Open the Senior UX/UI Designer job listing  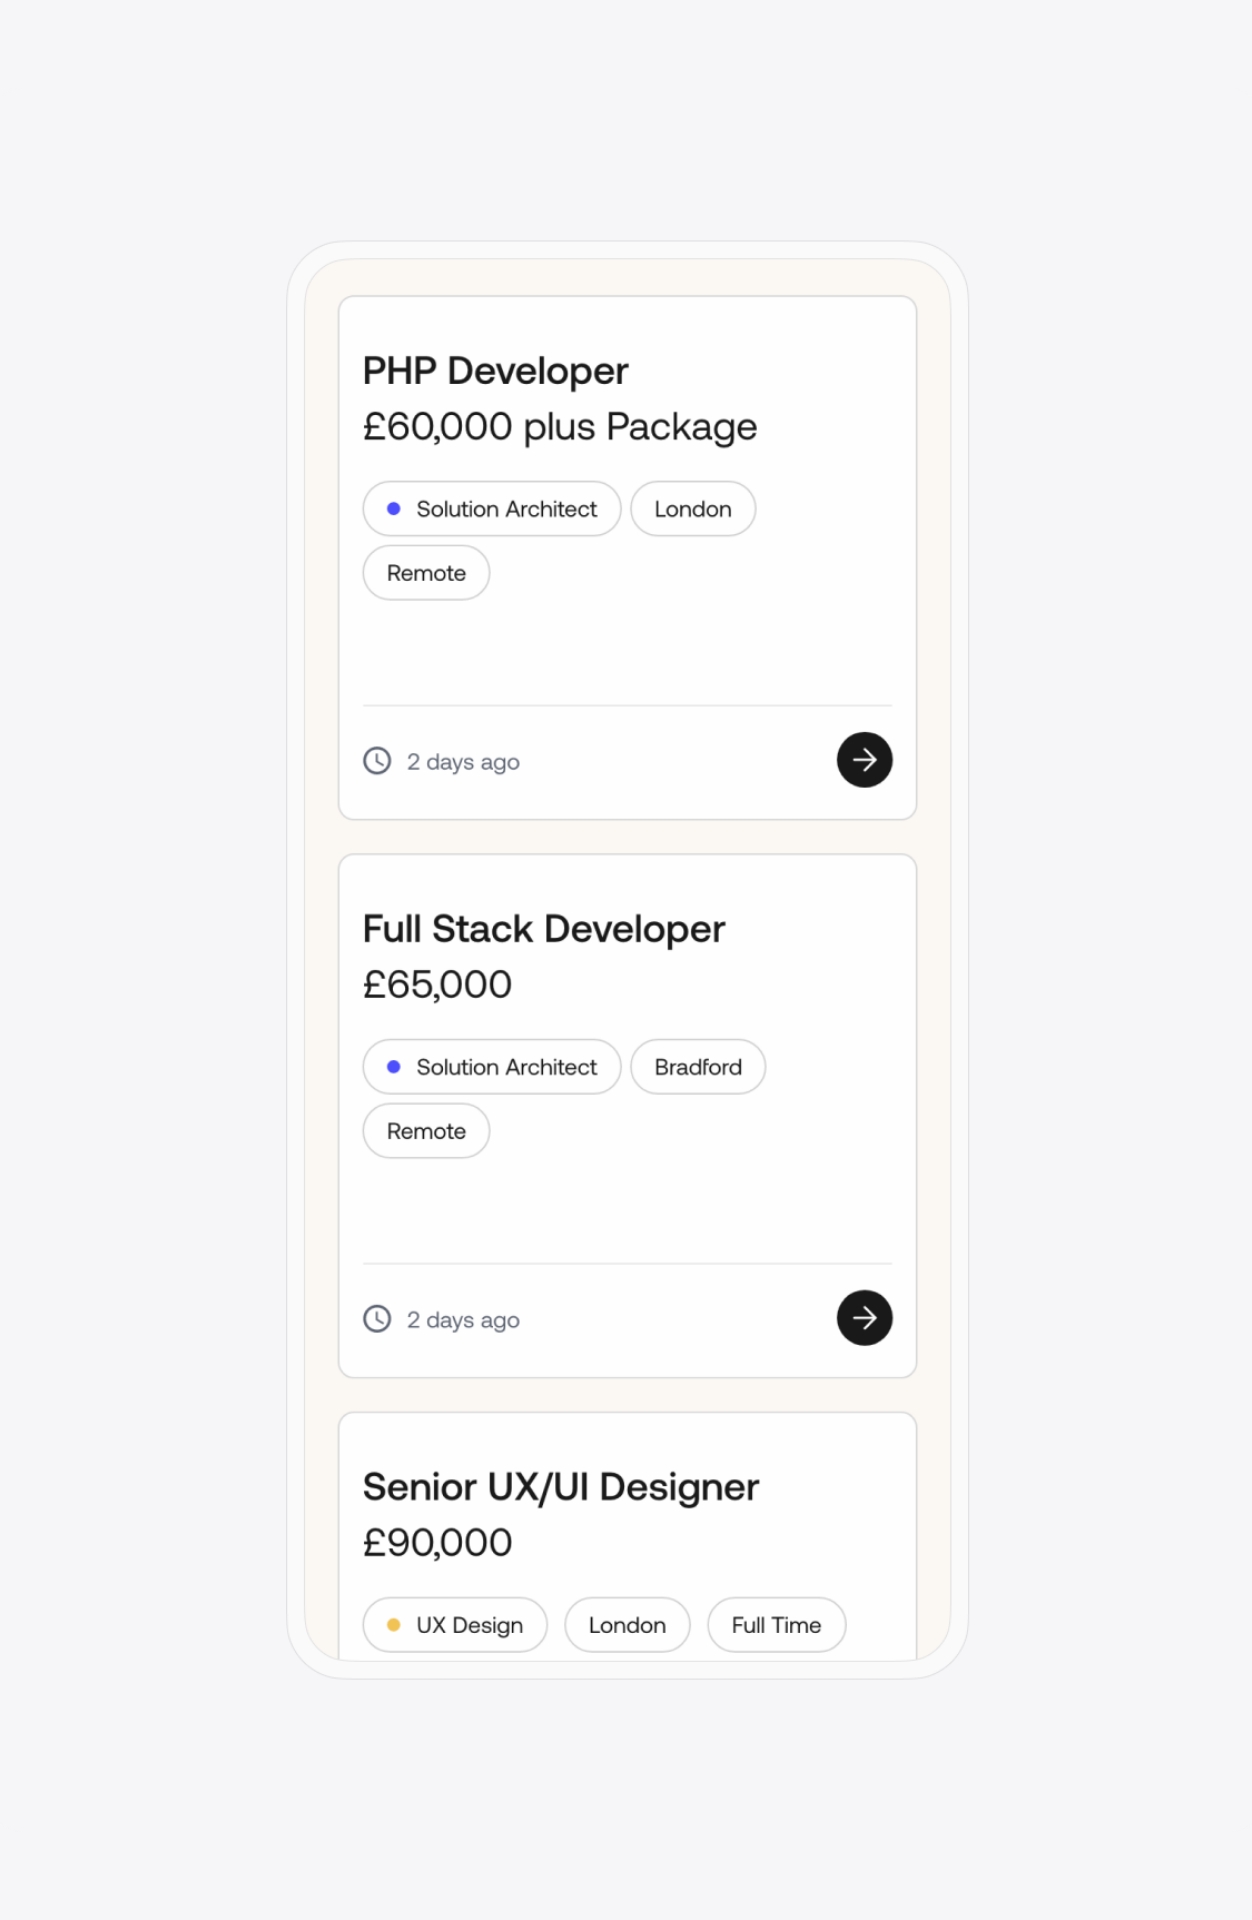[561, 1486]
